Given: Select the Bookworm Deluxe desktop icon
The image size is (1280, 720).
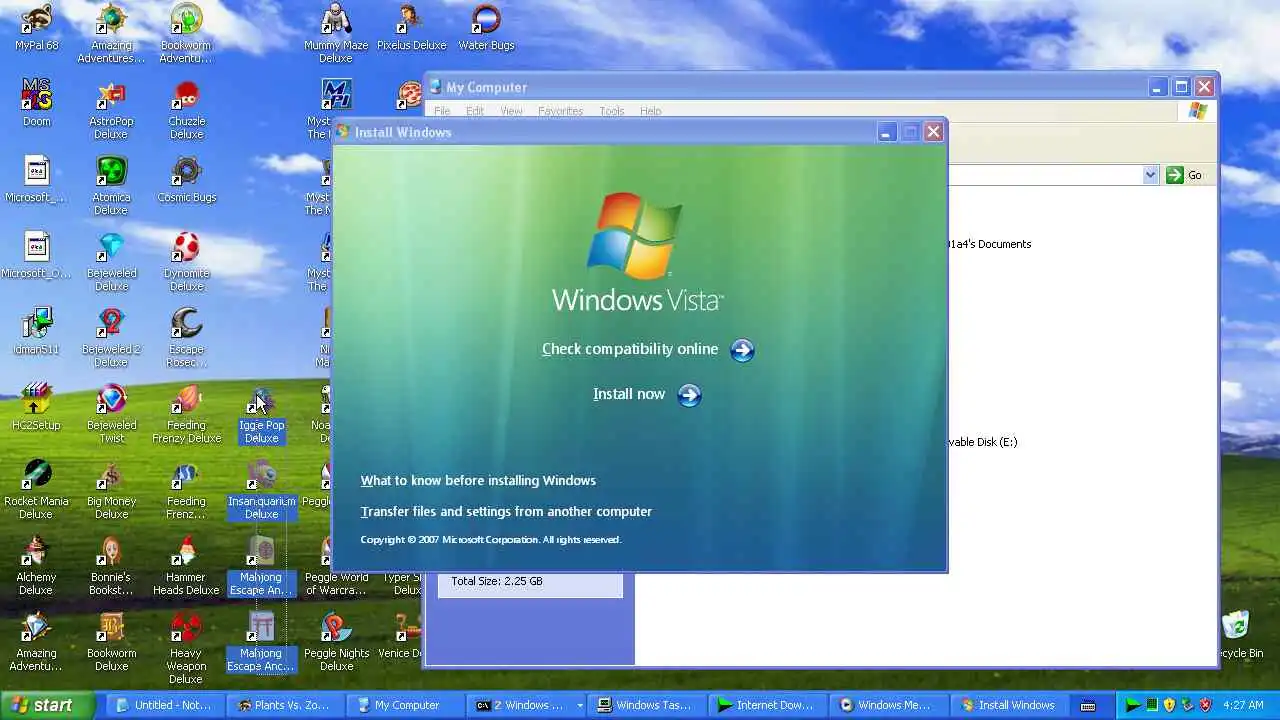Looking at the screenshot, I should pos(111,642).
